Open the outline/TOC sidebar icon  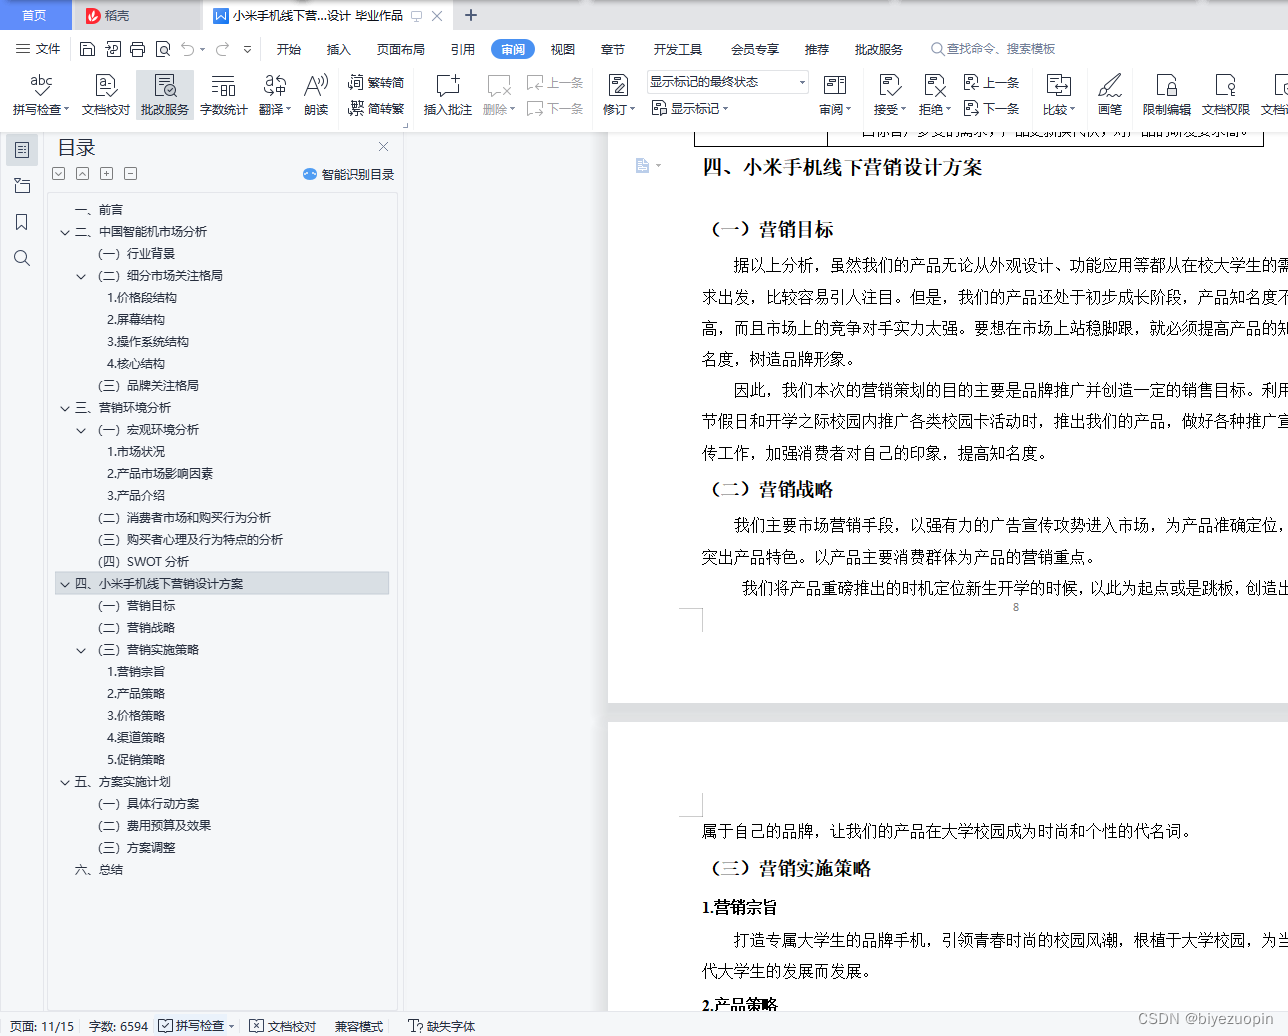22,150
